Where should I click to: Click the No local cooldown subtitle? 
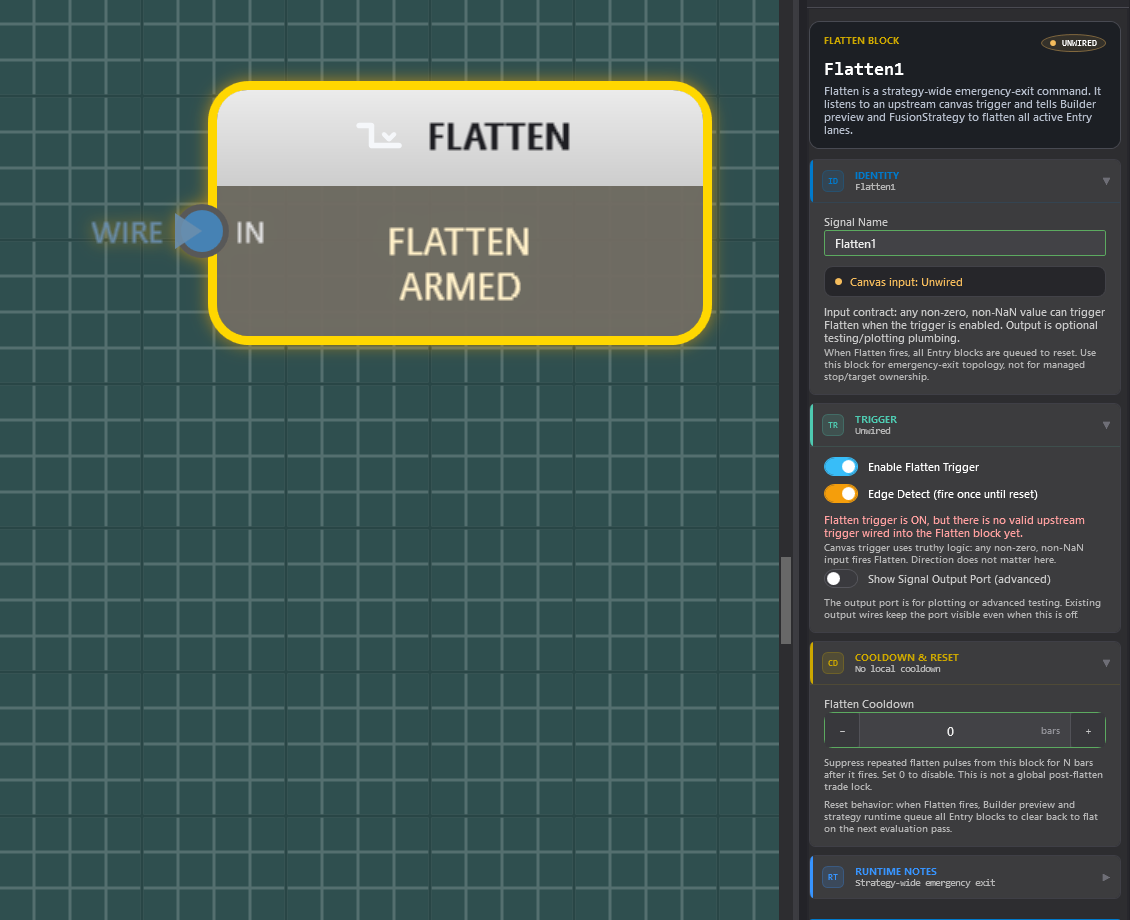pos(897,669)
